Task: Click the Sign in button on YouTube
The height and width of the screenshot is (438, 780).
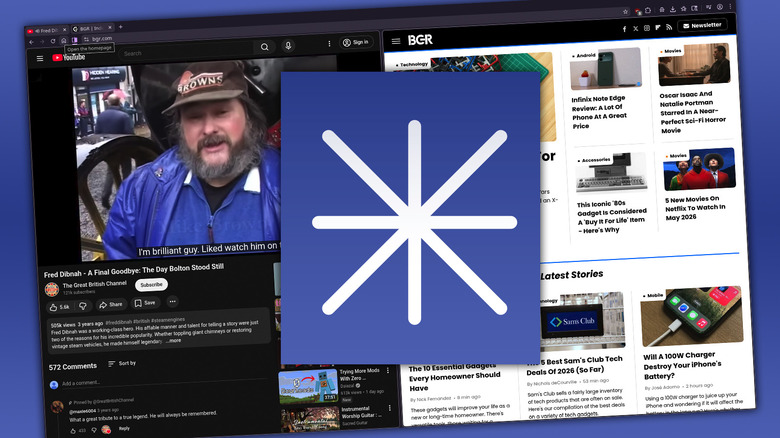Action: click(x=356, y=42)
